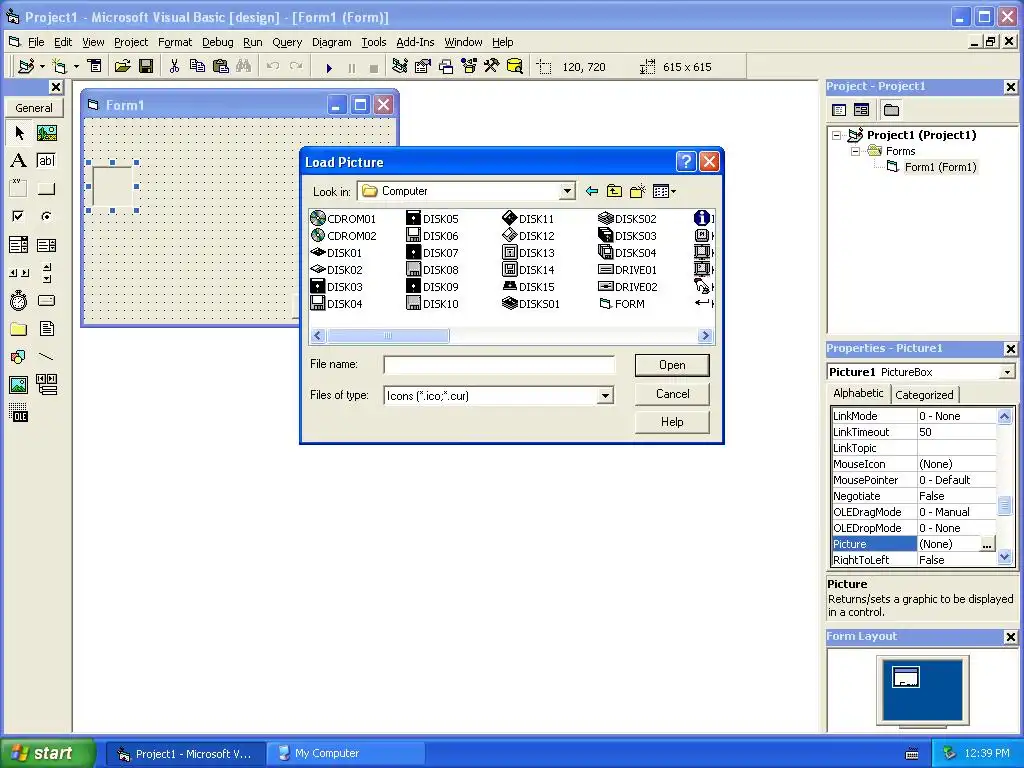Switch to the Categorized tab
Screen dimensions: 1024x768
click(923, 395)
